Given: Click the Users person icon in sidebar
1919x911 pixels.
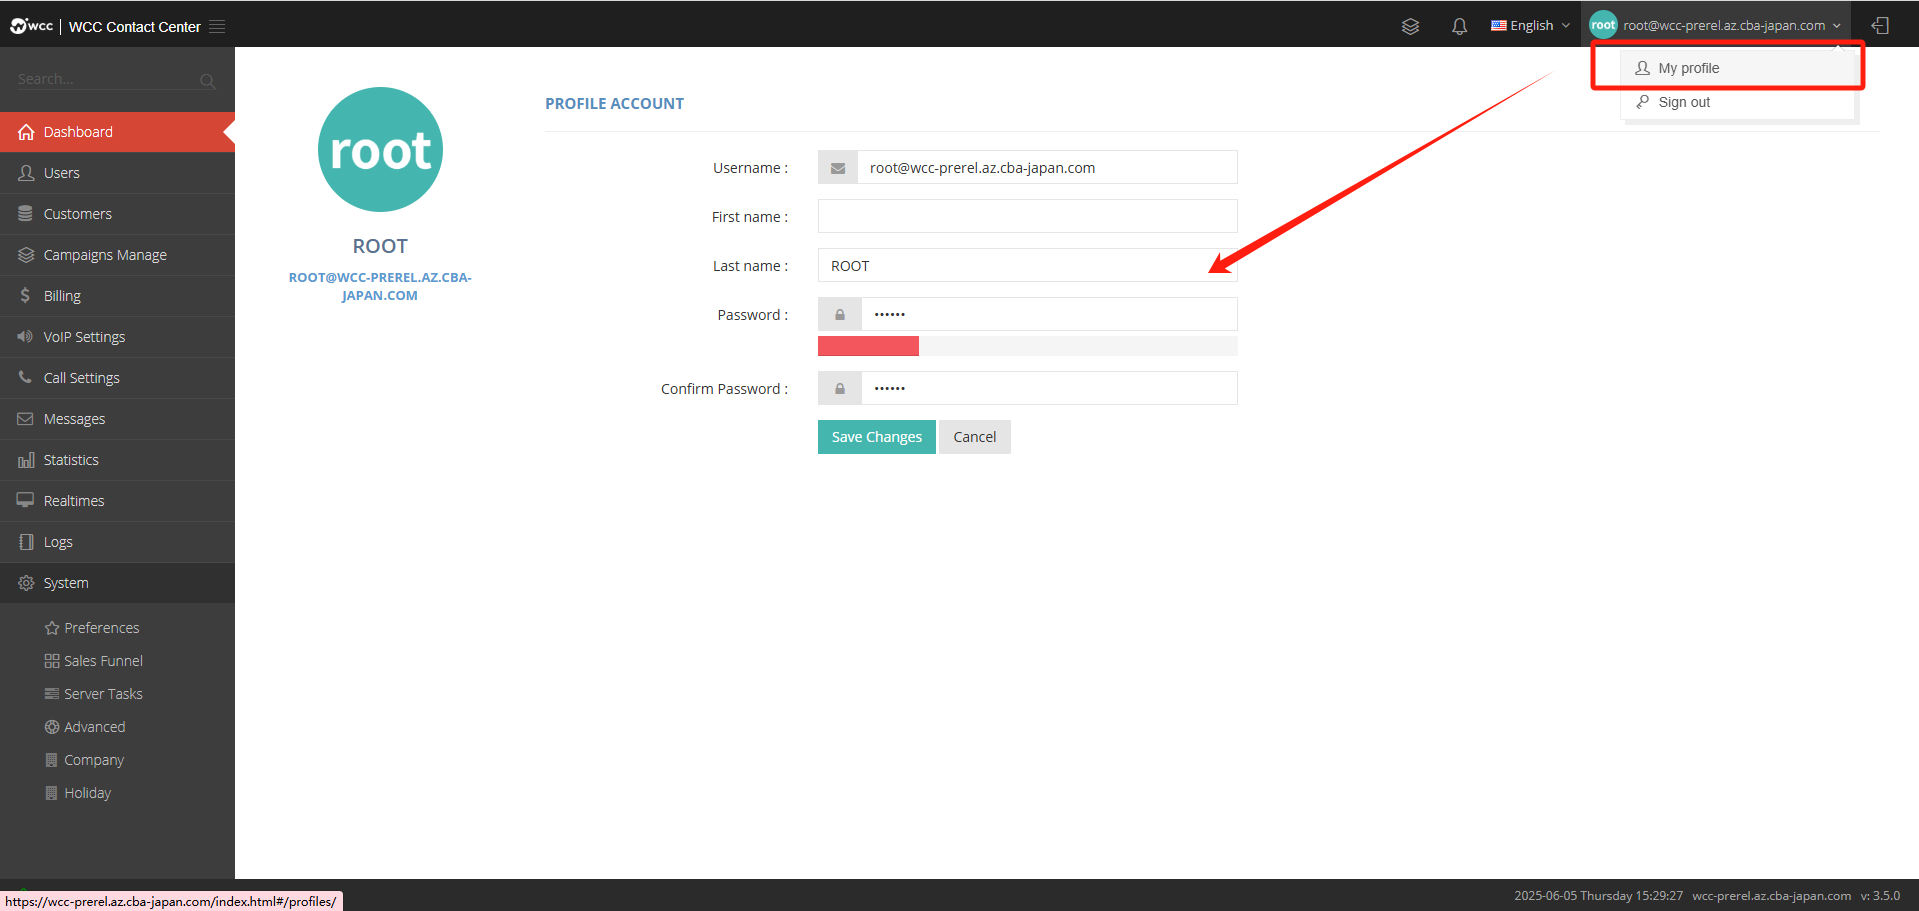Looking at the screenshot, I should click(x=26, y=173).
